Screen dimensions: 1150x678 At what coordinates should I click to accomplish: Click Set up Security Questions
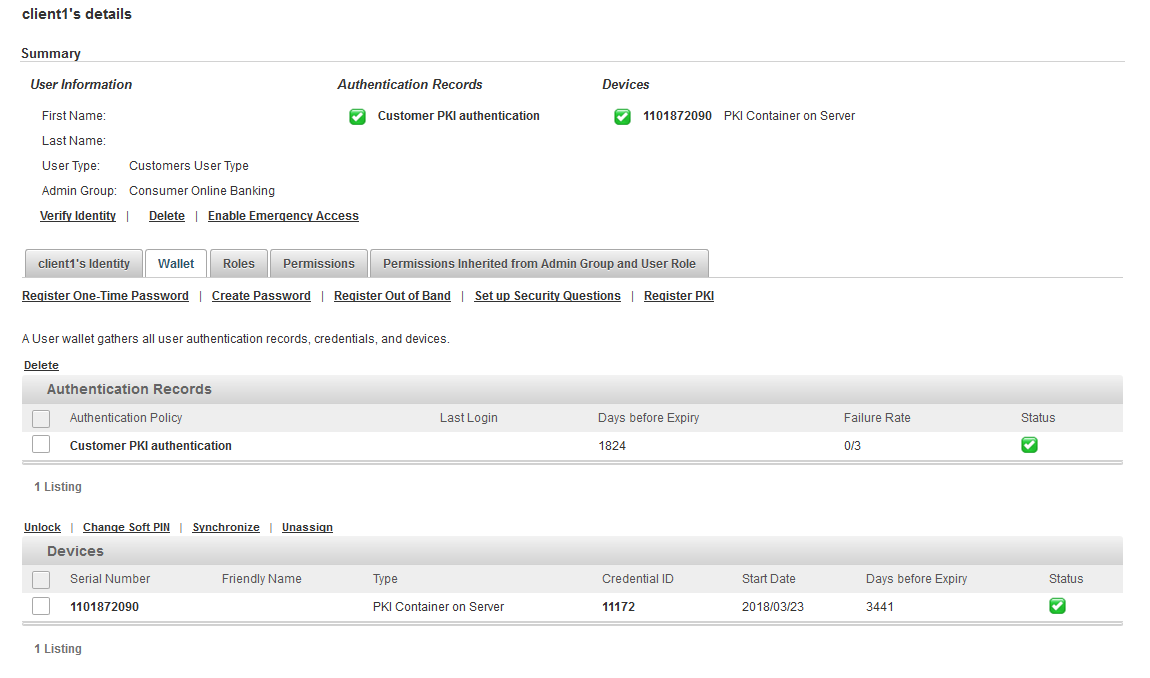tap(547, 295)
